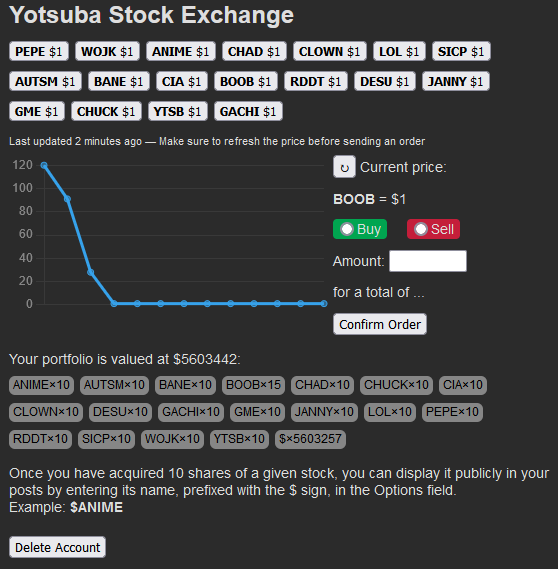Pick the PEPE $1 stock button
The width and height of the screenshot is (558, 569).
(x=38, y=51)
